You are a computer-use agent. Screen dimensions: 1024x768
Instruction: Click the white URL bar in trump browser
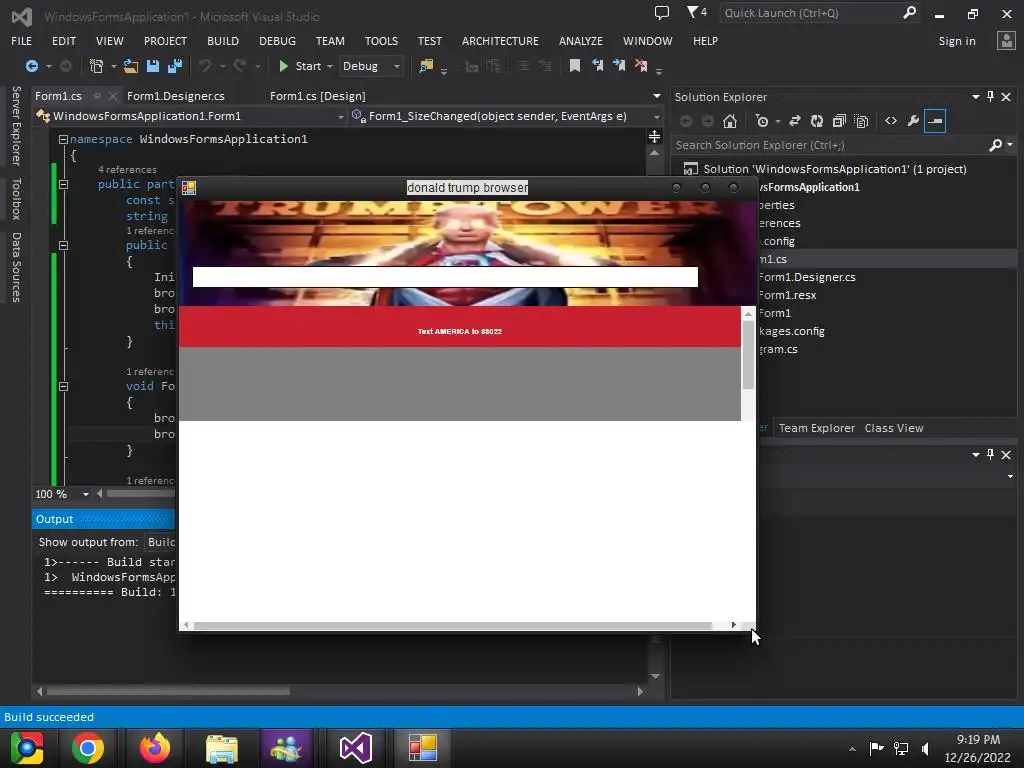tap(445, 277)
